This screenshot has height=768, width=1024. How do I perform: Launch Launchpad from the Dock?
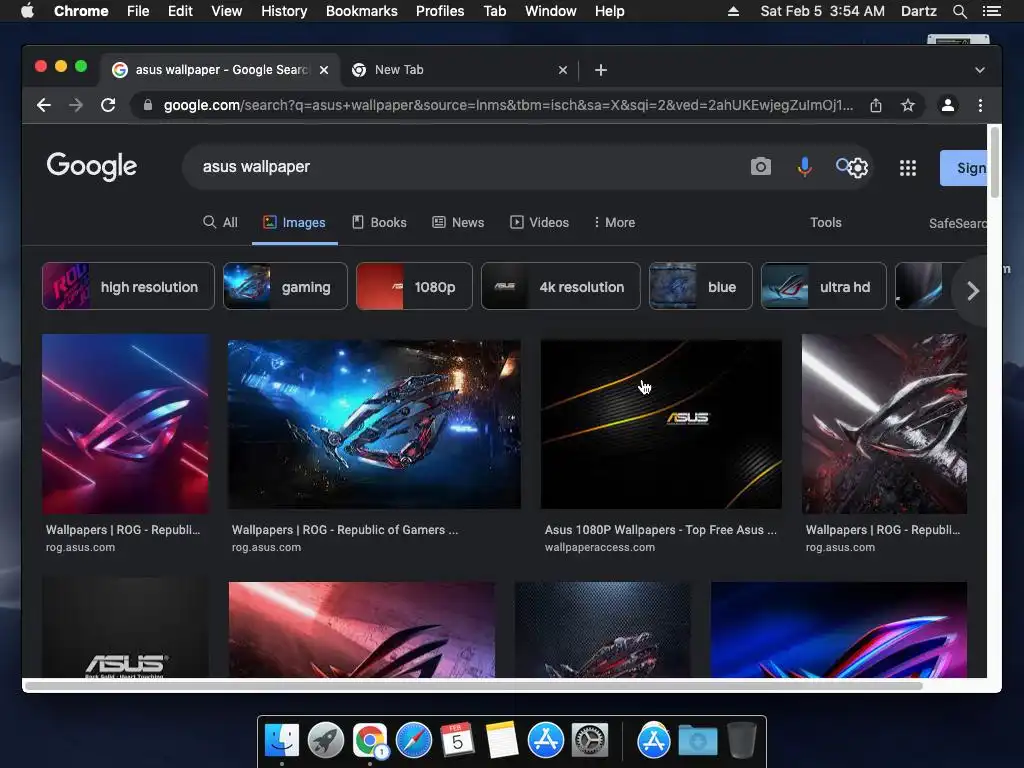[326, 741]
